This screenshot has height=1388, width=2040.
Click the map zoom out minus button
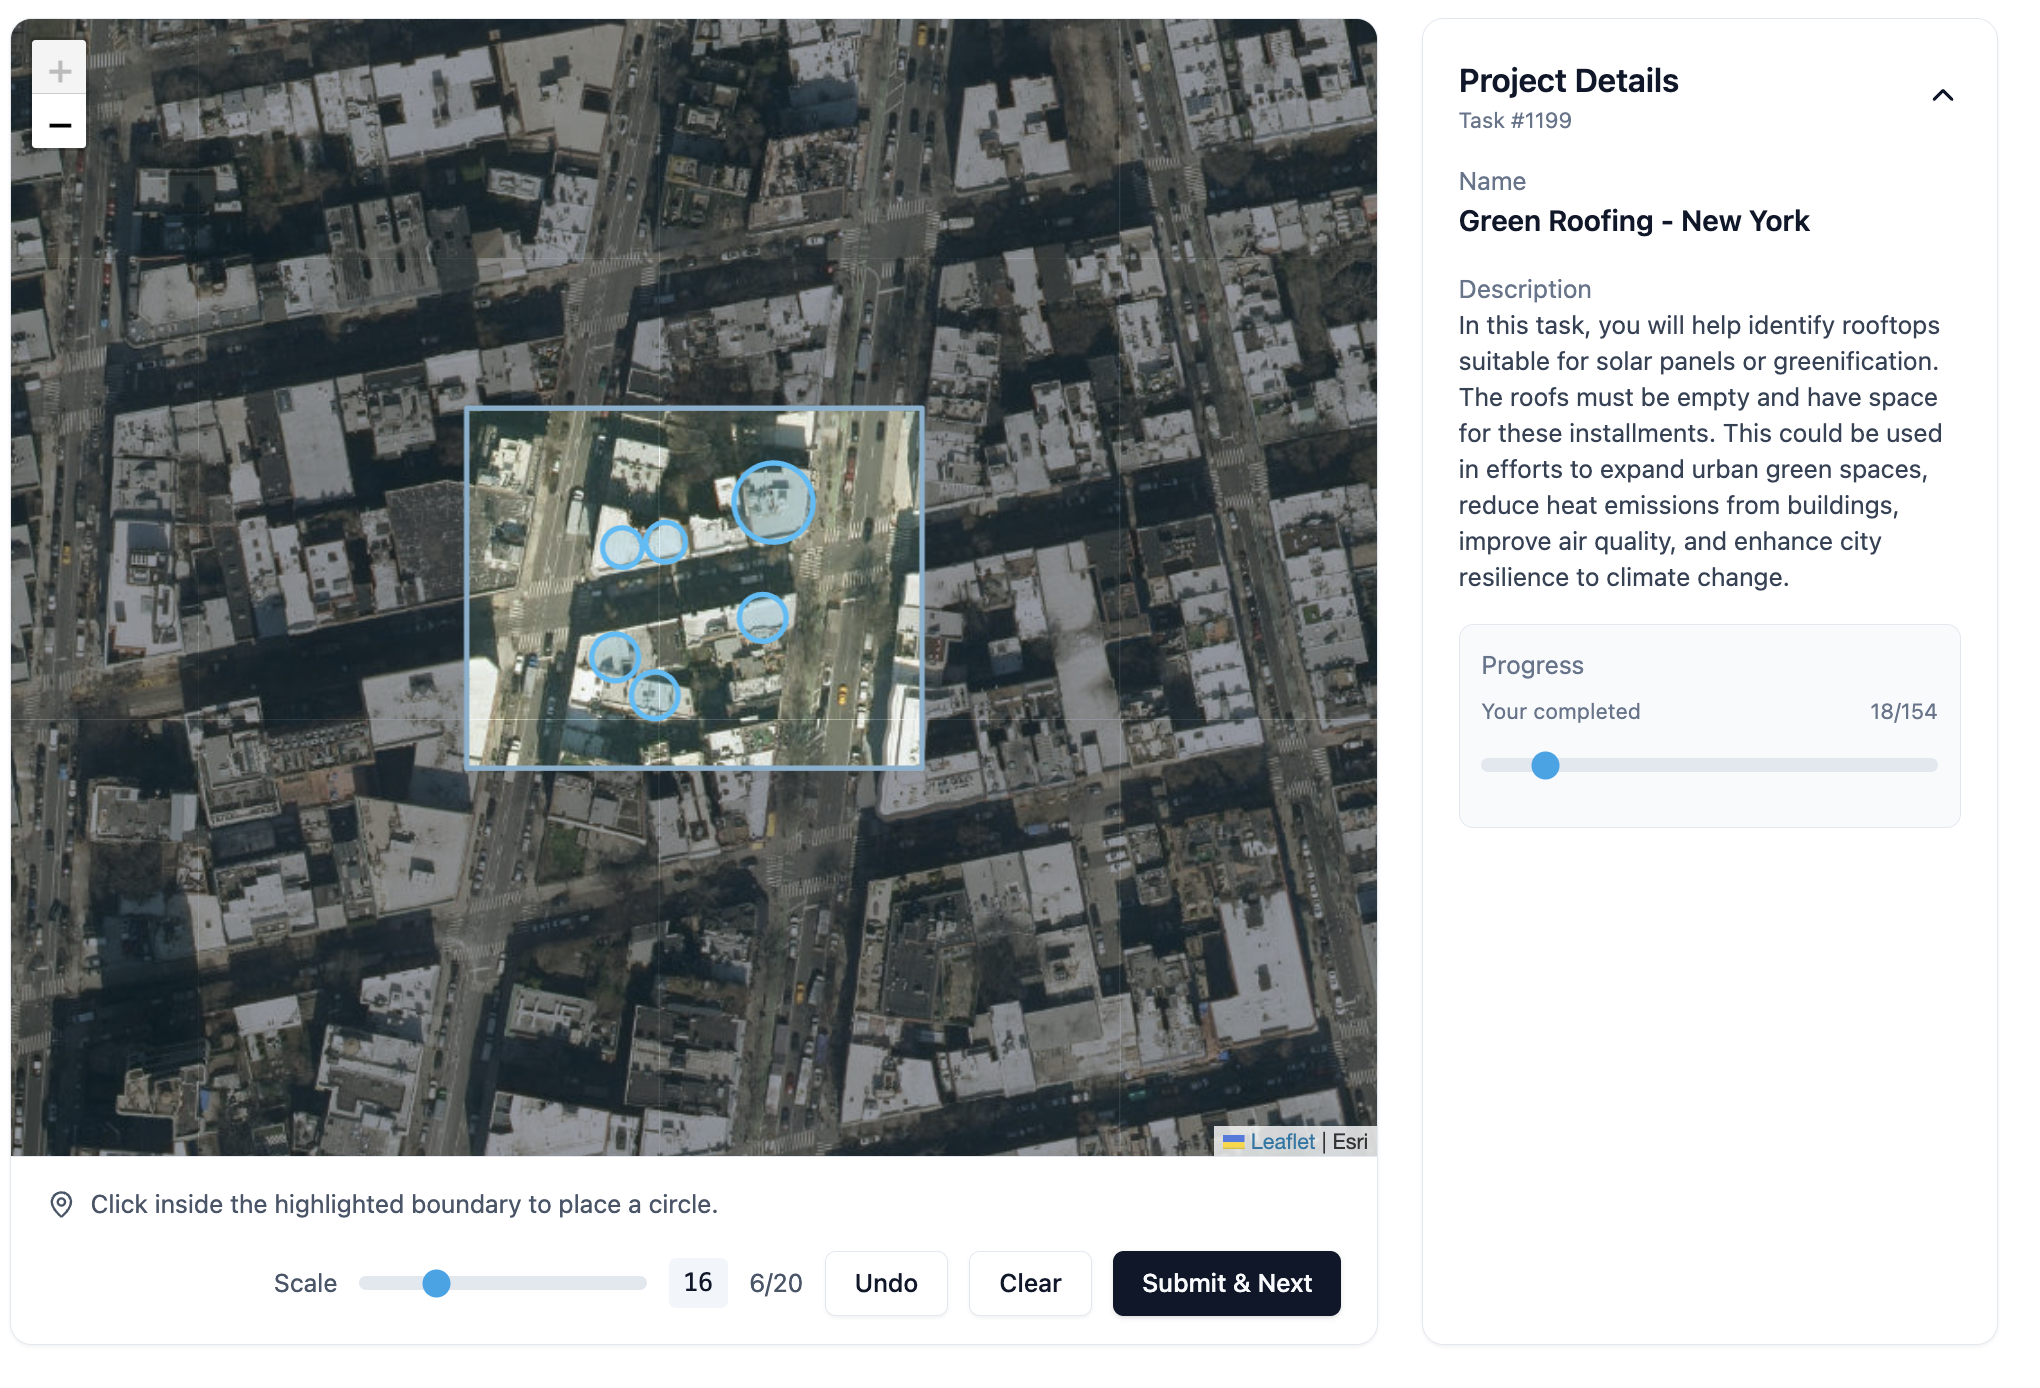click(x=59, y=124)
